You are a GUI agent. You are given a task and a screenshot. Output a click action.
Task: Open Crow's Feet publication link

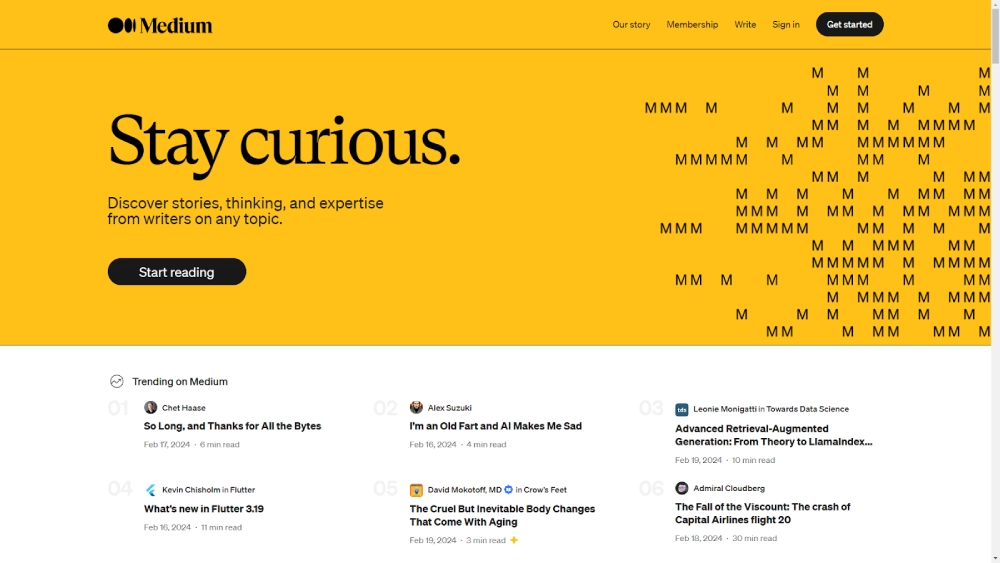[x=545, y=490]
